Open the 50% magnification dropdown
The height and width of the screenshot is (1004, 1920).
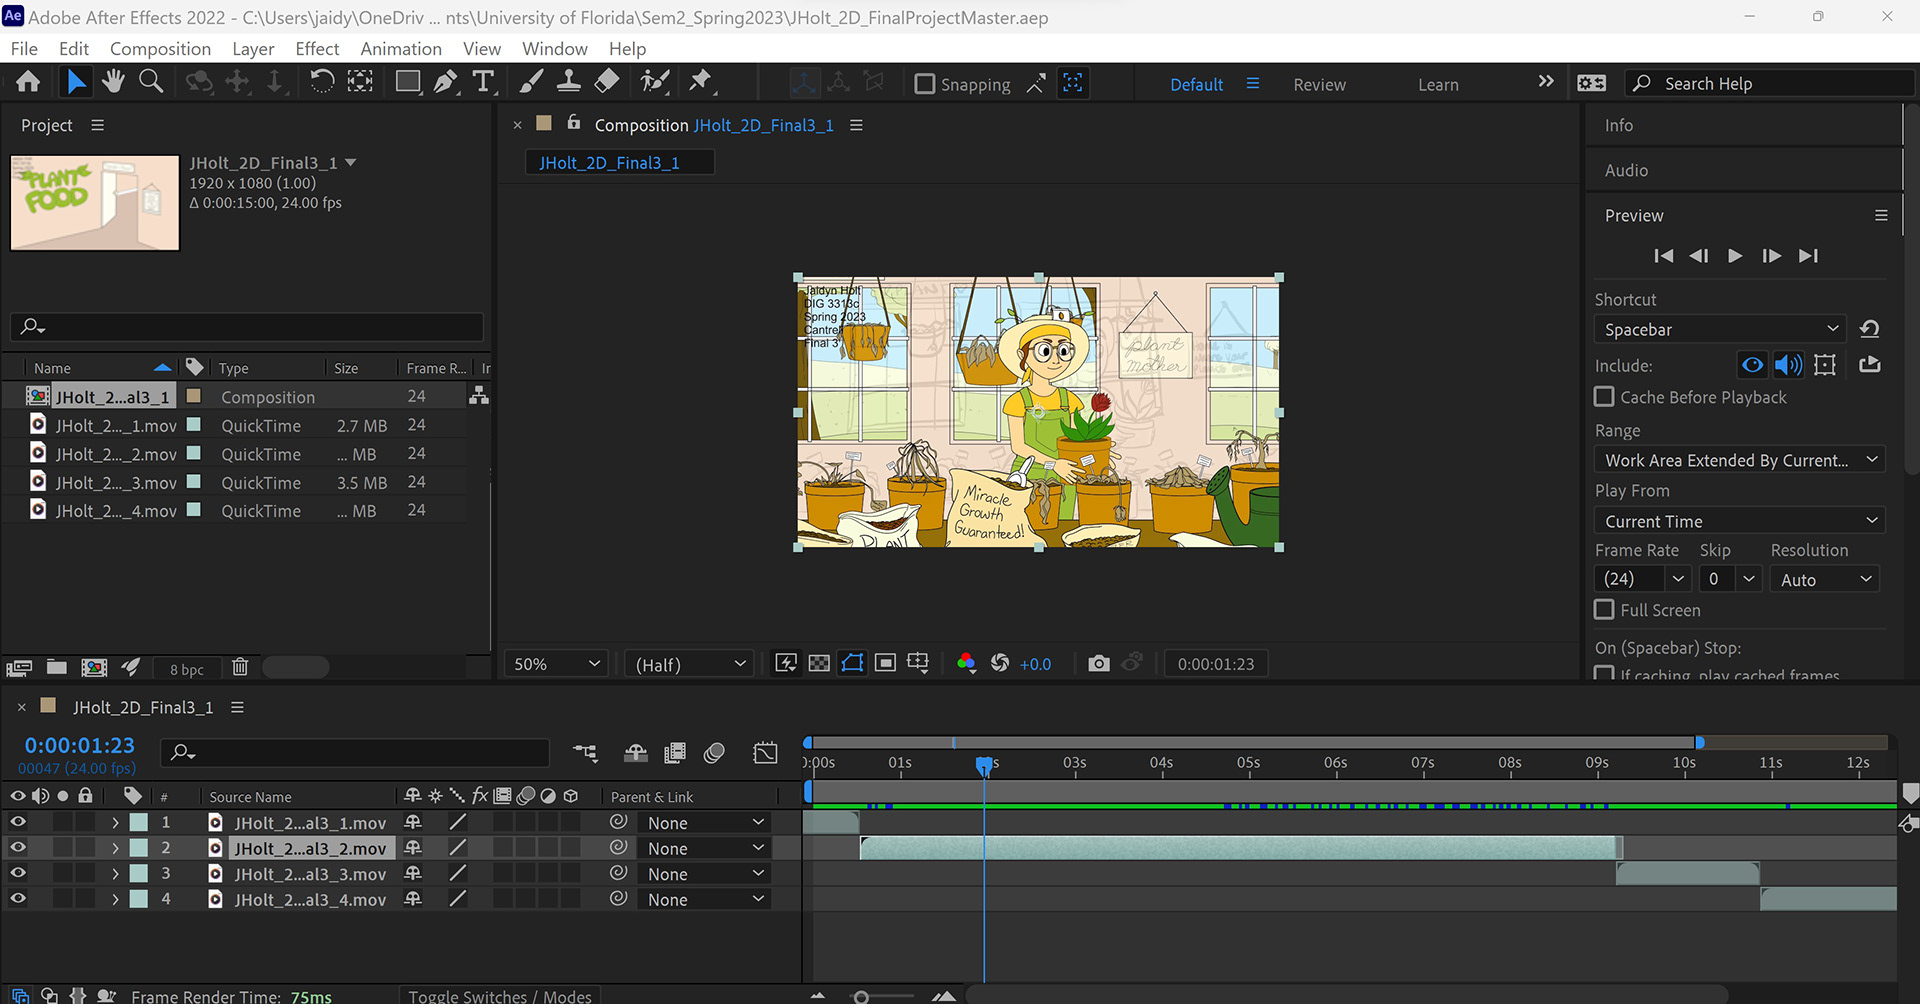coord(557,664)
